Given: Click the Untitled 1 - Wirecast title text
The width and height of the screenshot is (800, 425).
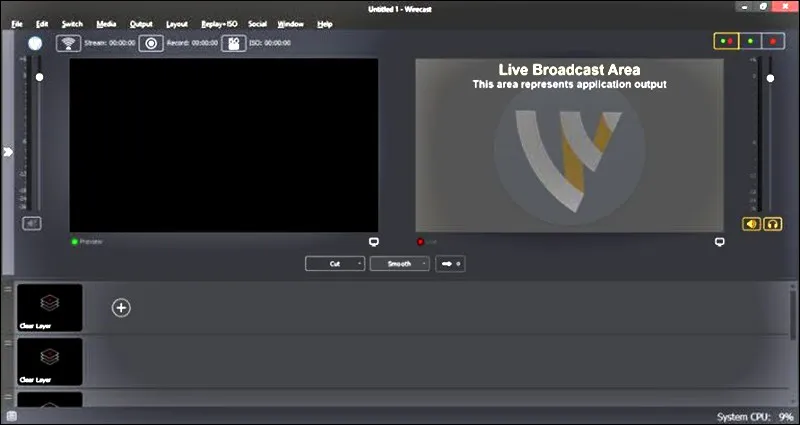Looking at the screenshot, I should 400,9.
